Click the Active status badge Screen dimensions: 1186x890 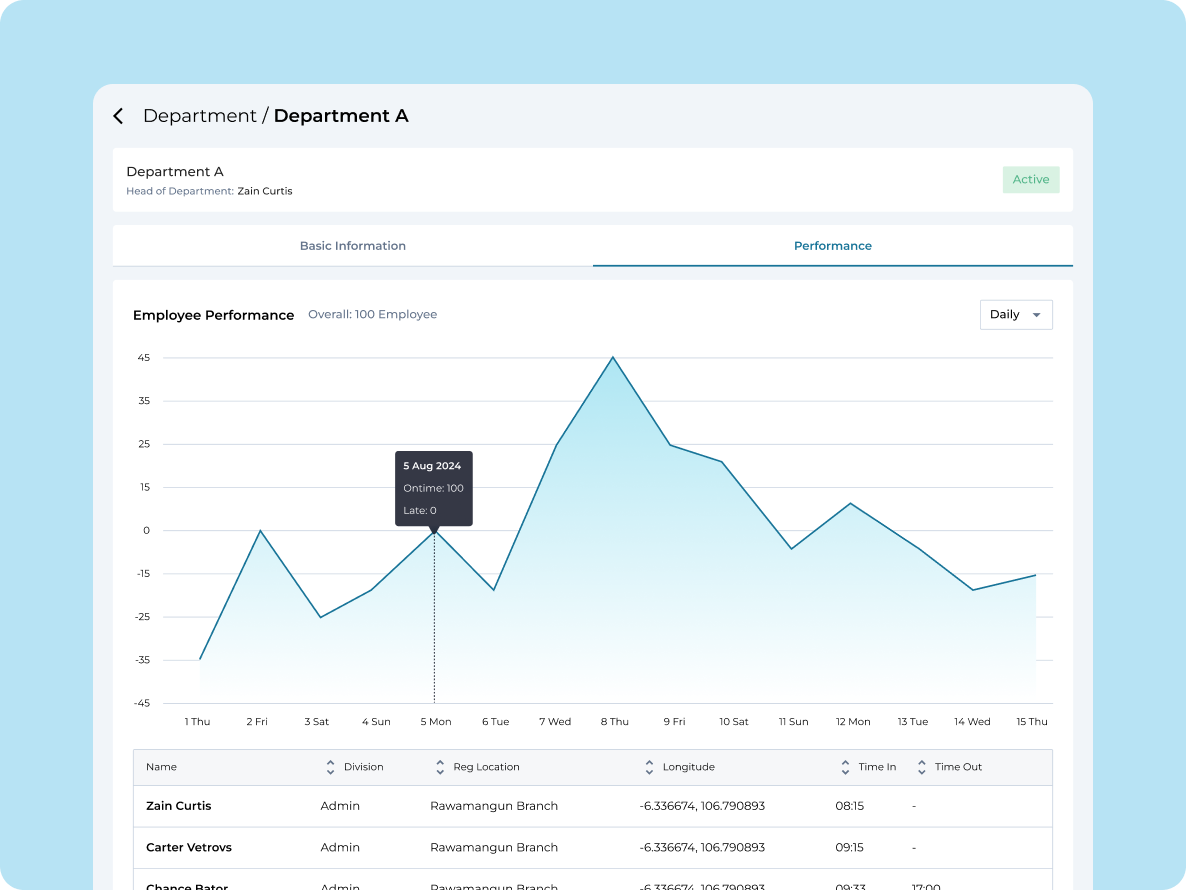click(1030, 180)
